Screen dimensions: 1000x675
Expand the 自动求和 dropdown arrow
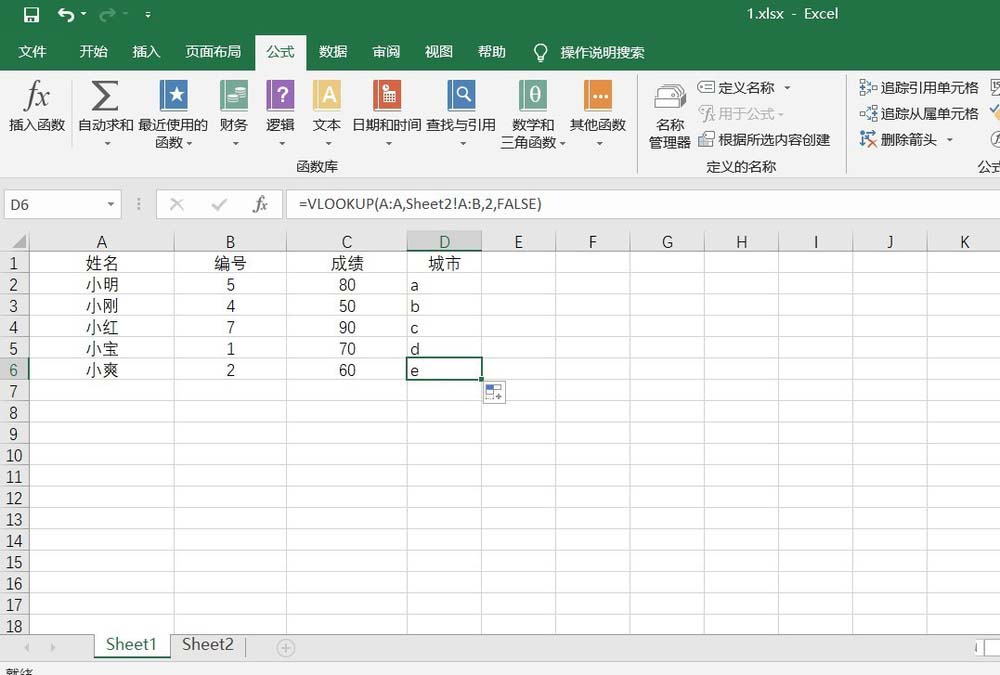[x=107, y=144]
